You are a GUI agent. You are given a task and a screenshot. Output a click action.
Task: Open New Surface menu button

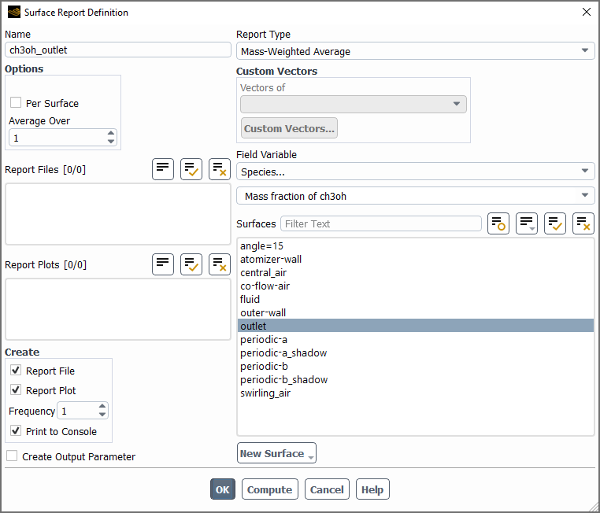tap(277, 453)
